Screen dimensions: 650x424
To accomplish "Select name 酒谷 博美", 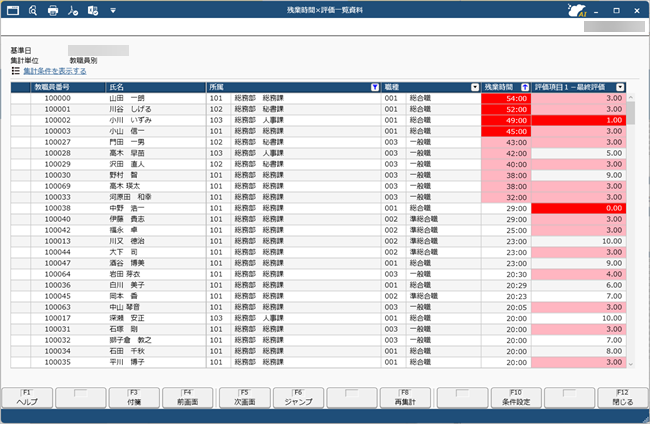I will coord(127,263).
